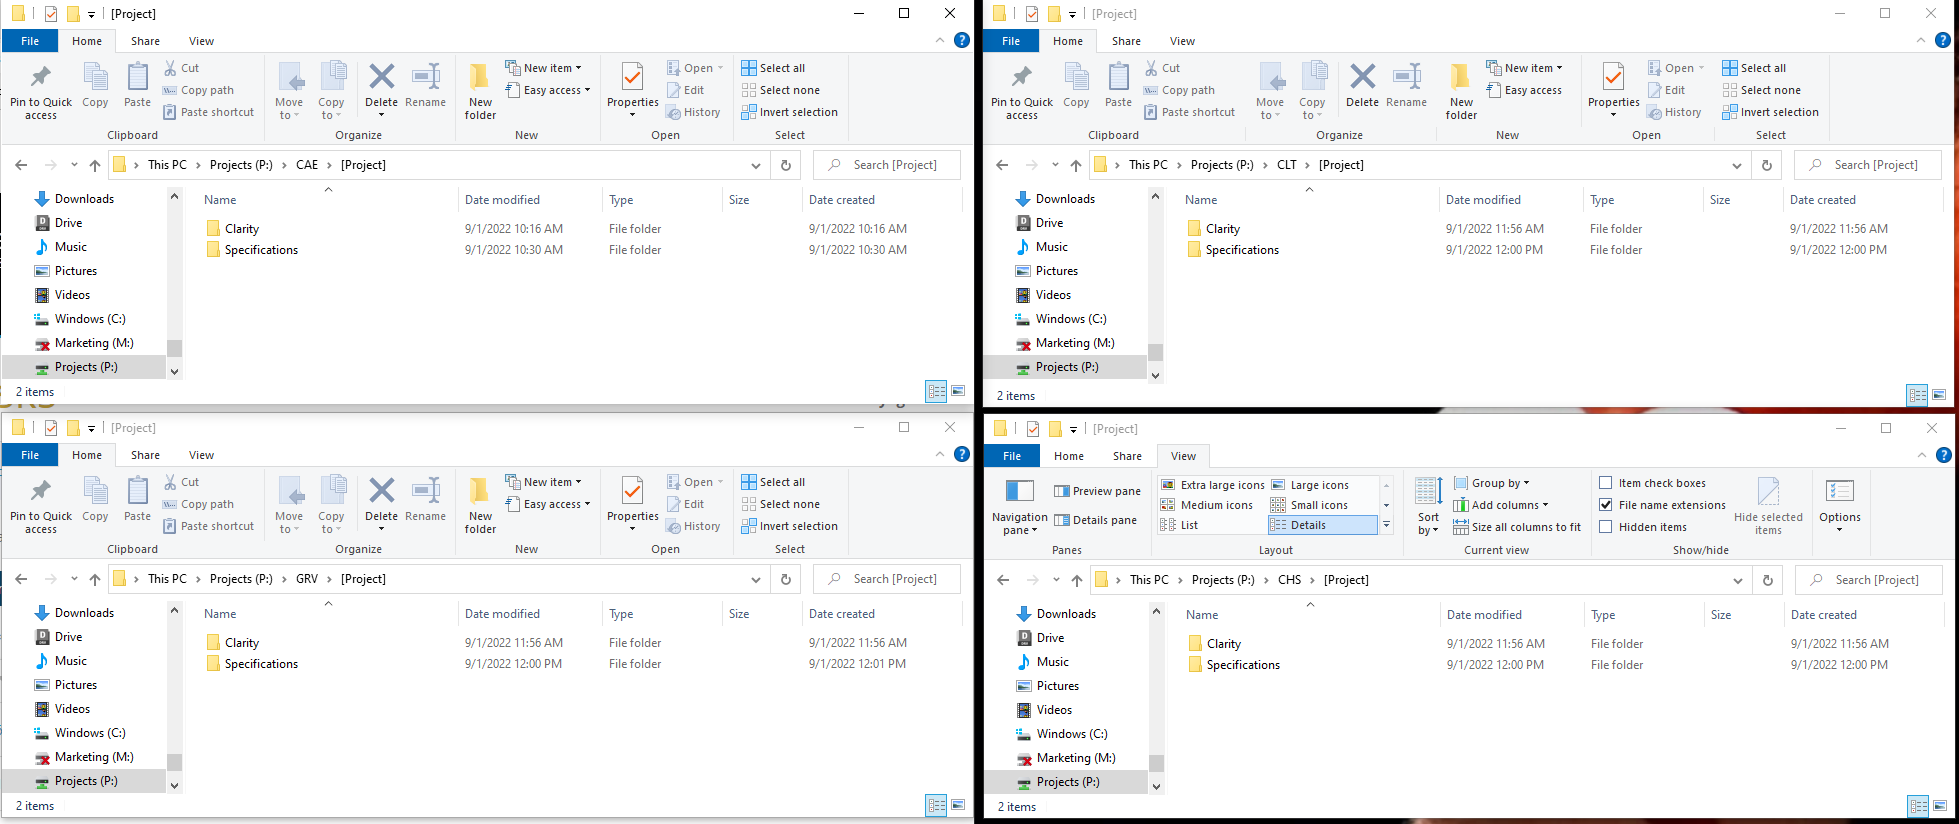The image size is (1959, 824).
Task: Click New folder icon in the GRV window
Action: pyautogui.click(x=480, y=496)
